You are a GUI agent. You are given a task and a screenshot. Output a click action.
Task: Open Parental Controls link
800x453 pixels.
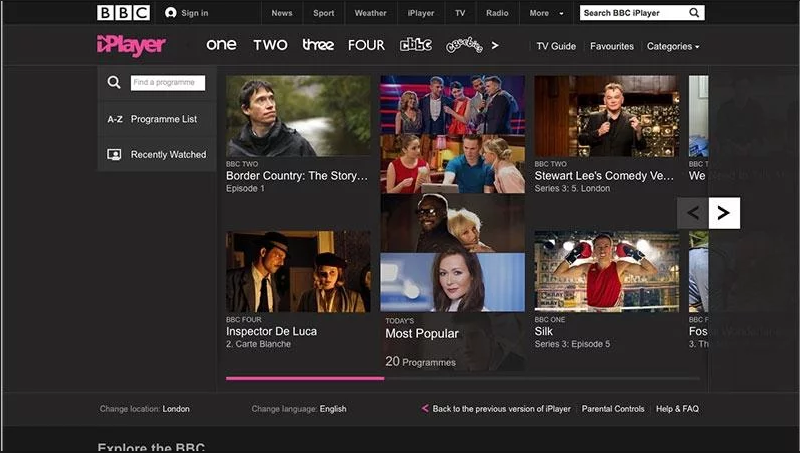coord(613,409)
